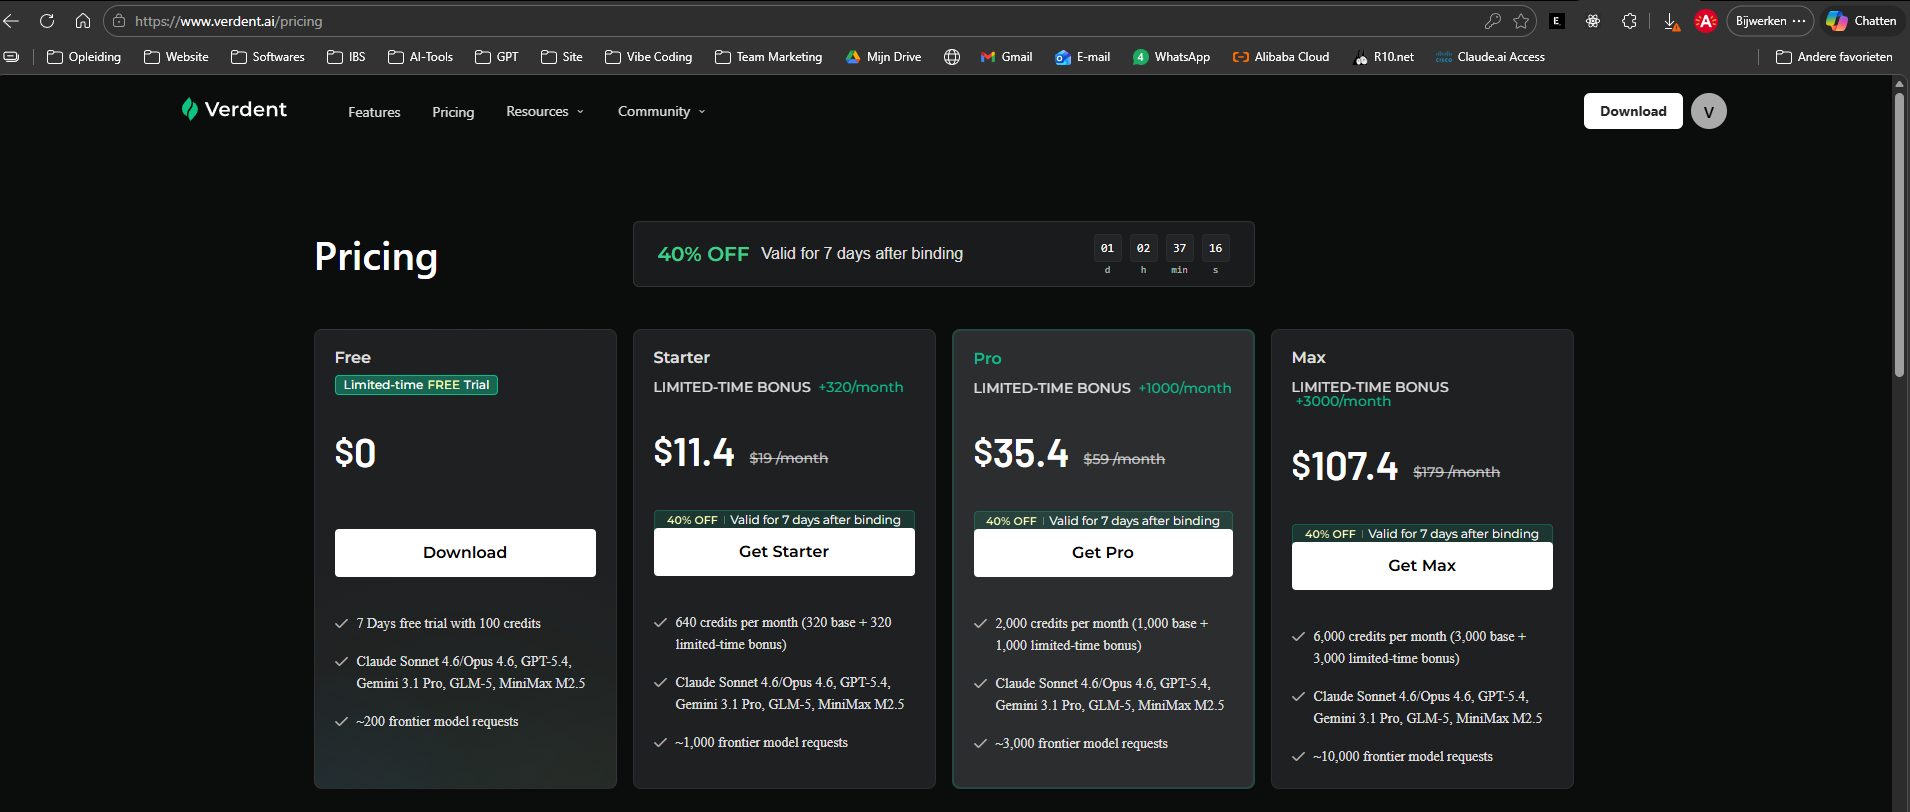This screenshot has width=1910, height=812.
Task: Expand the Resources dropdown menu
Action: pyautogui.click(x=545, y=111)
